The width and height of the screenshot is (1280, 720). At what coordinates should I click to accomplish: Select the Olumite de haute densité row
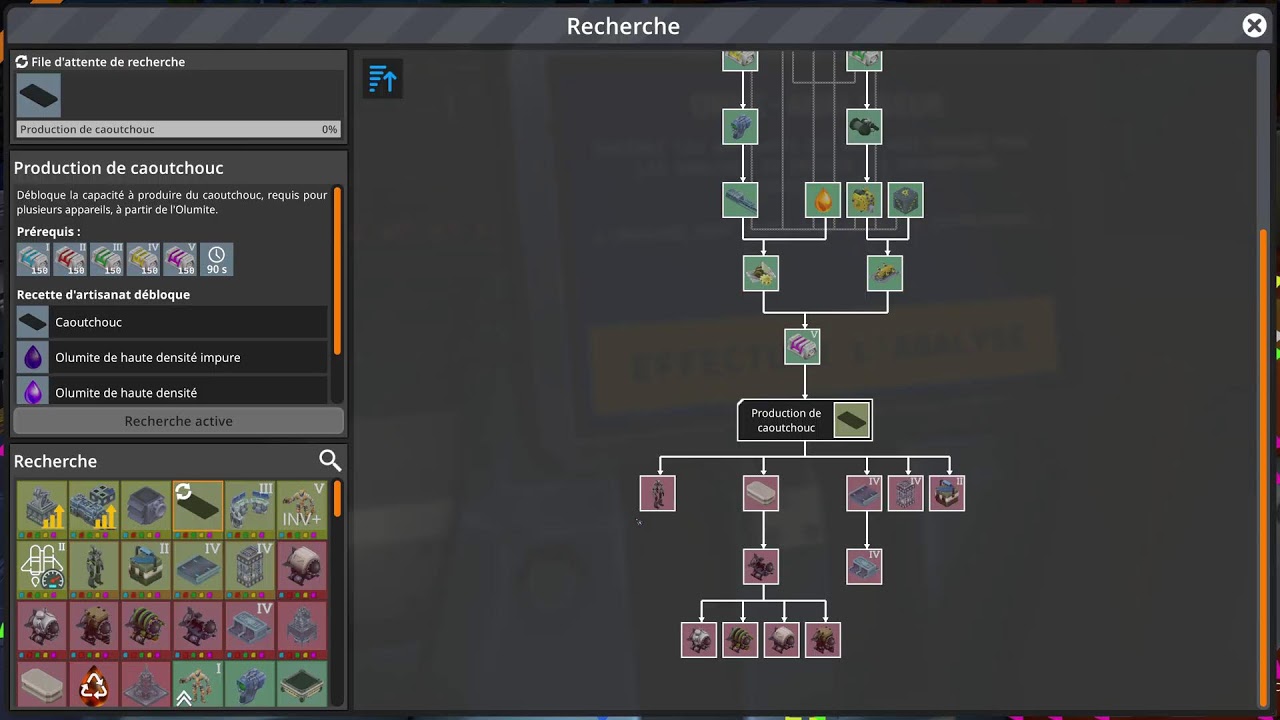pyautogui.click(x=172, y=391)
